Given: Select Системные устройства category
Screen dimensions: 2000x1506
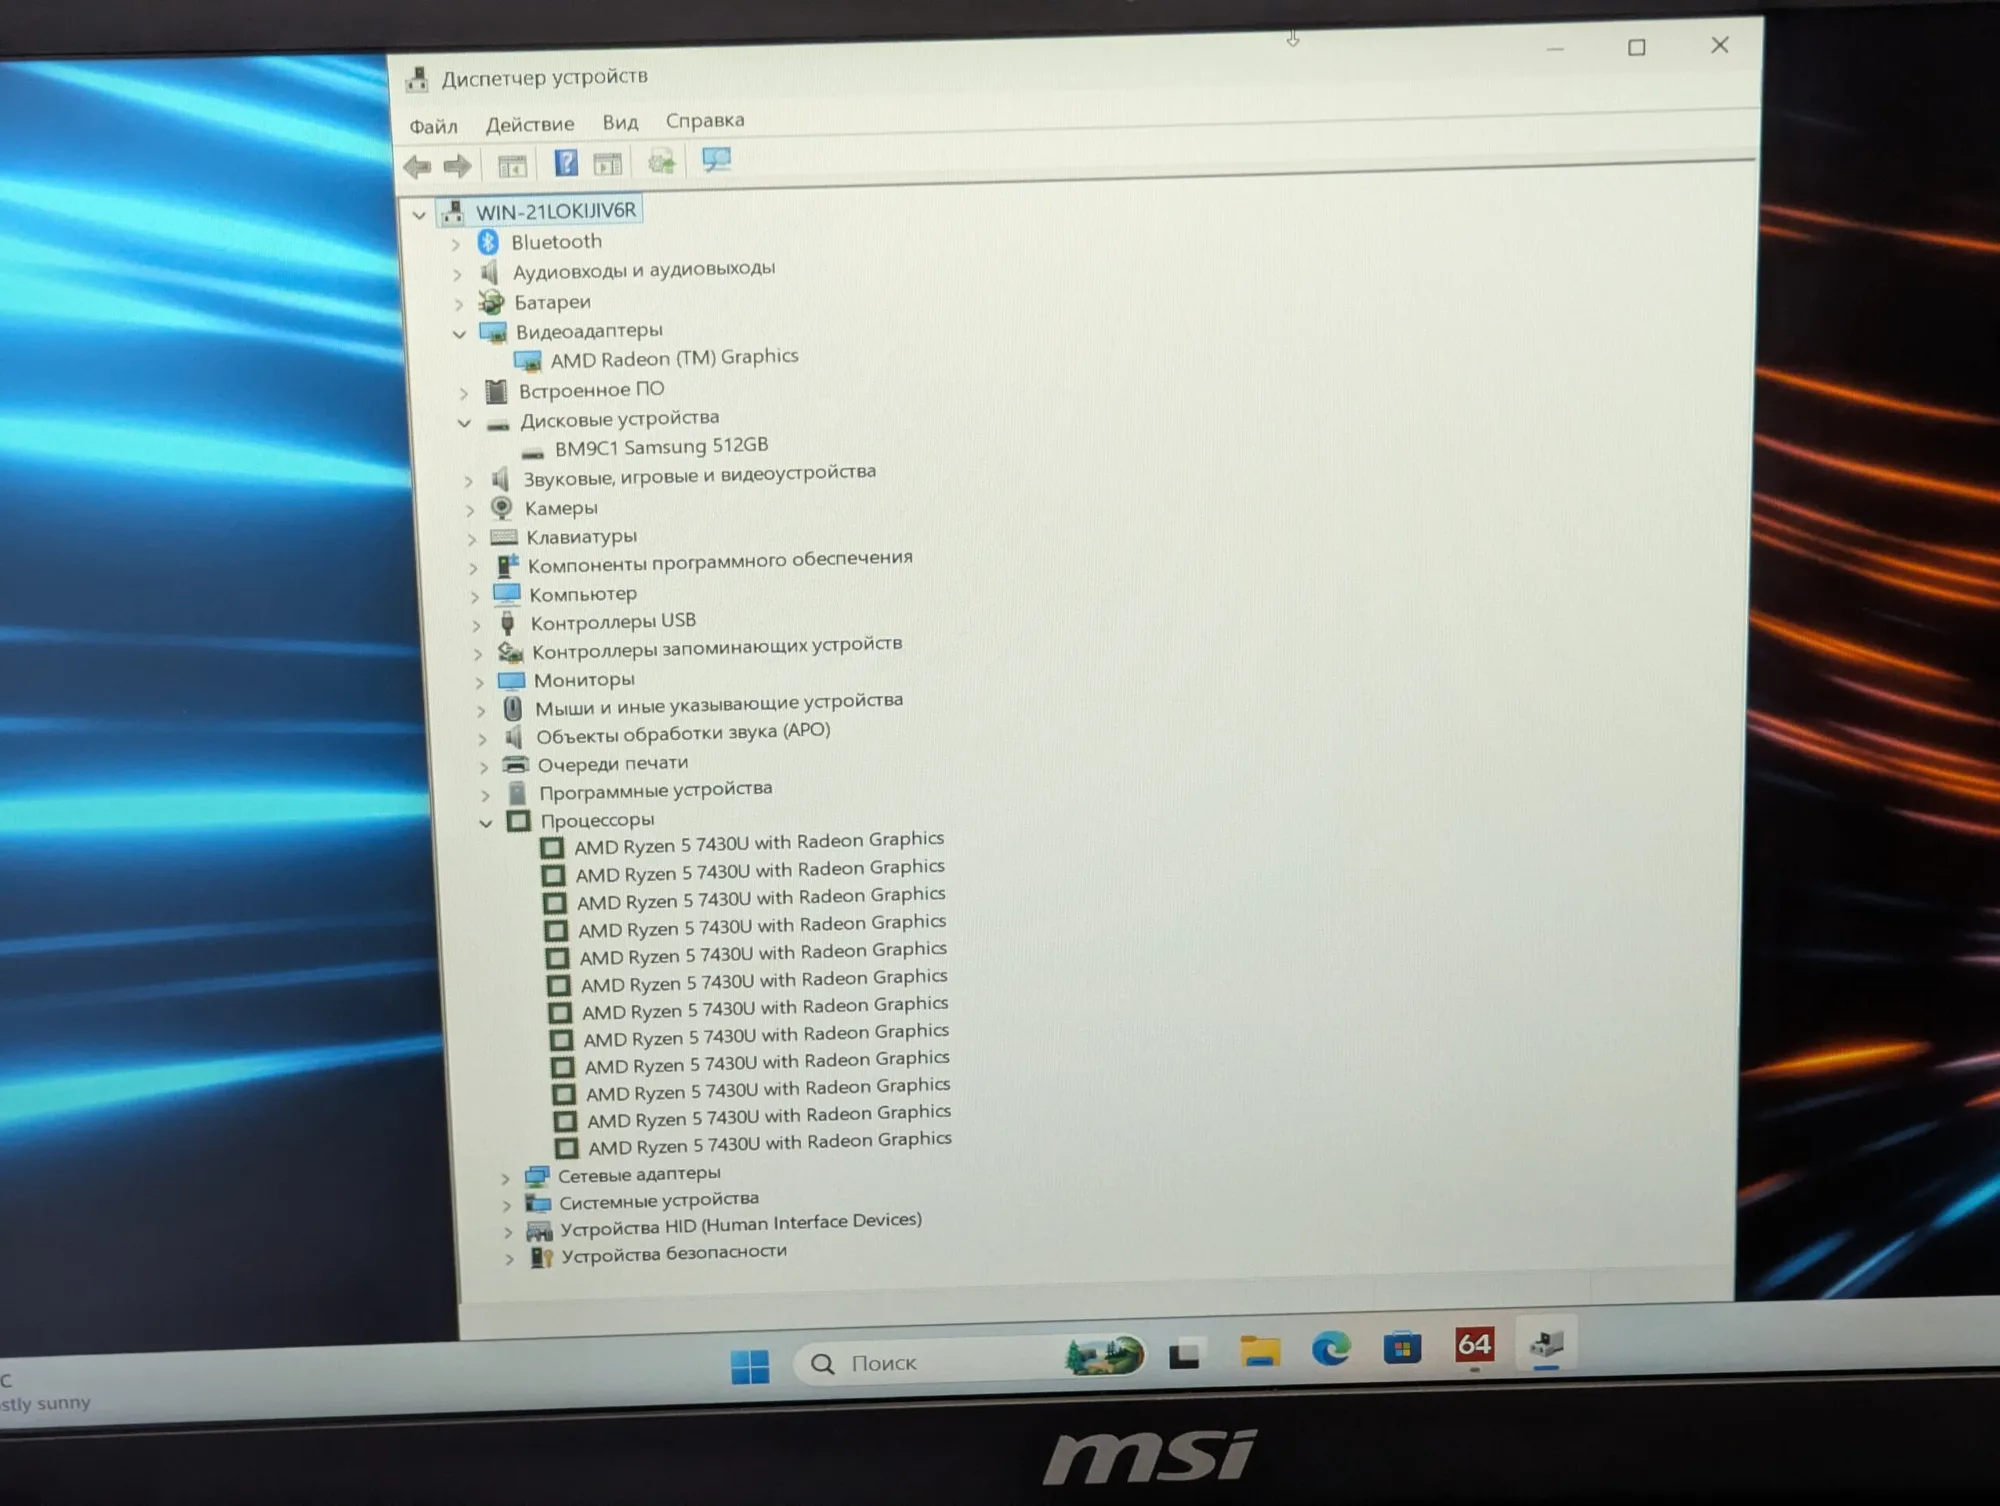Looking at the screenshot, I should pos(659,1200).
